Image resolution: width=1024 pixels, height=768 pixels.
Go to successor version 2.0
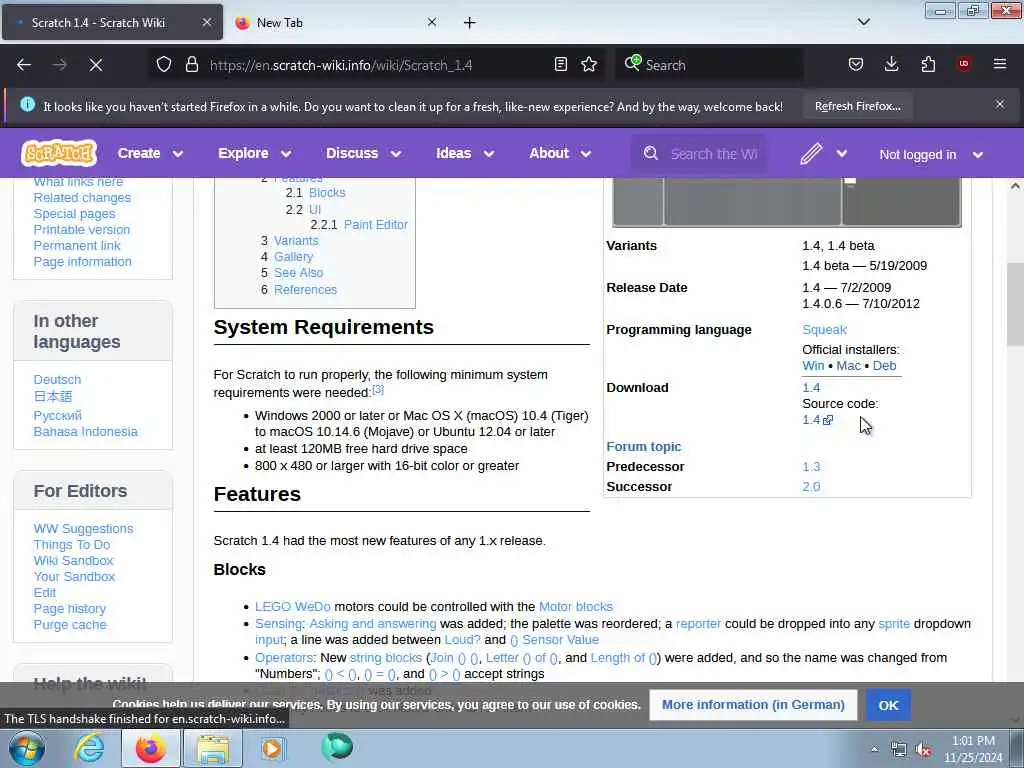click(x=811, y=487)
